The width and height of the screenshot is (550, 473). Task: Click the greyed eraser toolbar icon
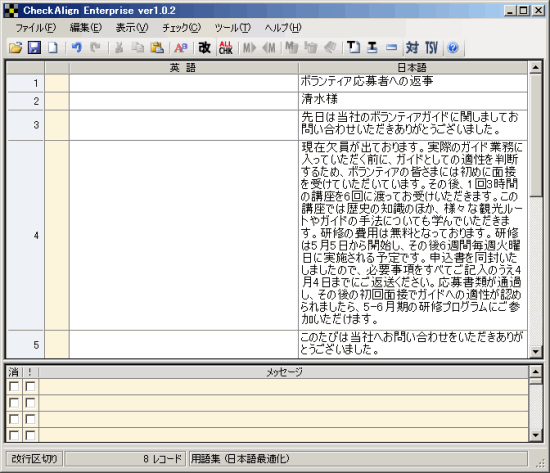coord(330,47)
